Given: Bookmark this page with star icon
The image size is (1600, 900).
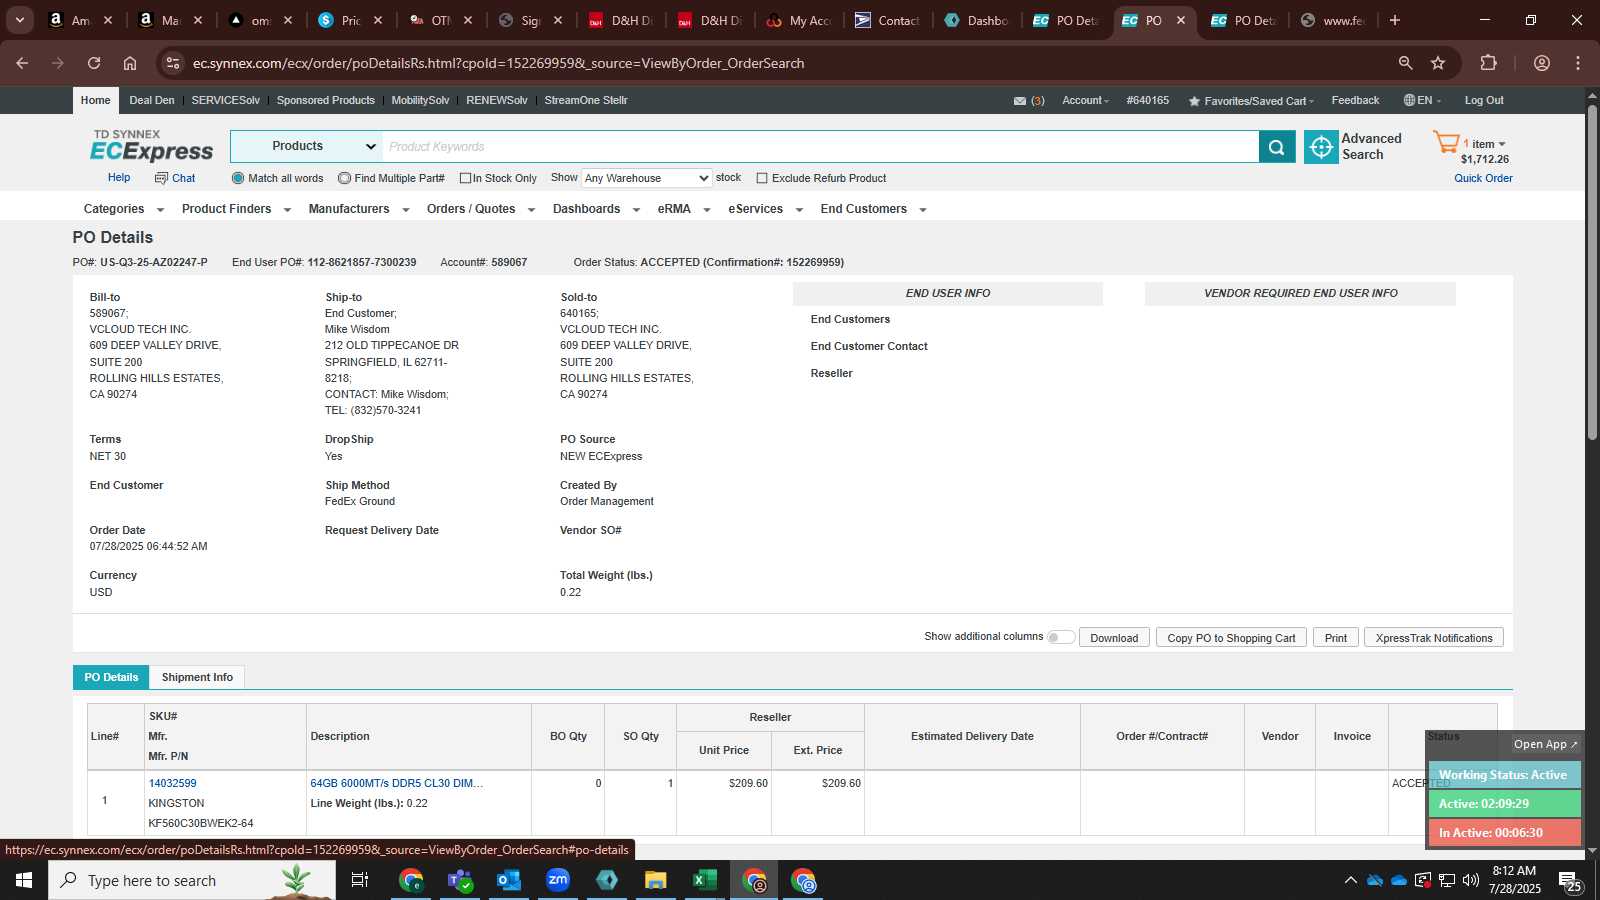Looking at the screenshot, I should [x=1438, y=63].
